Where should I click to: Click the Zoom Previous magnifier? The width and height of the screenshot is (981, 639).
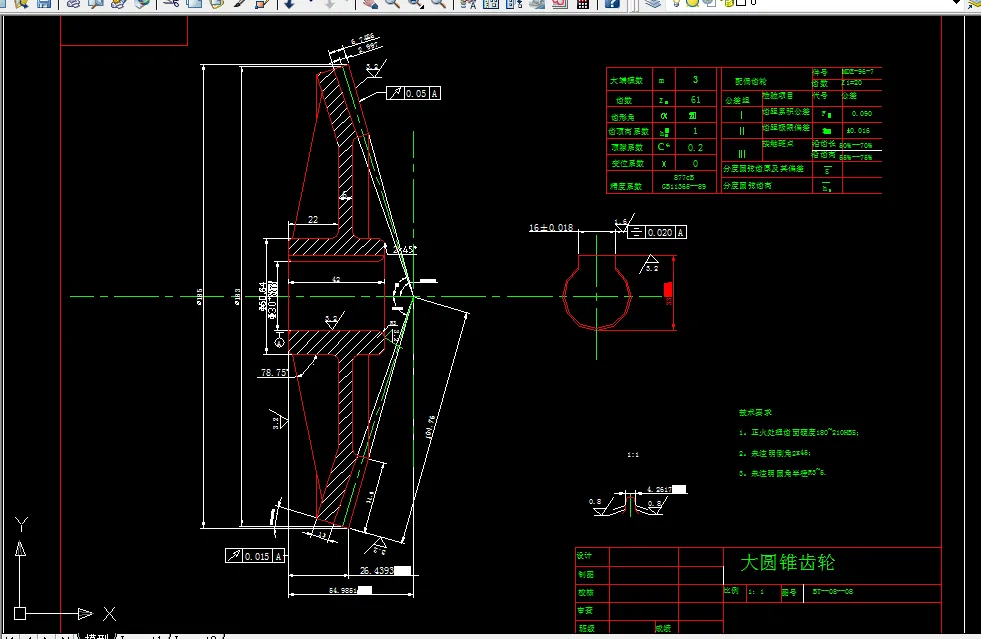coord(439,3)
